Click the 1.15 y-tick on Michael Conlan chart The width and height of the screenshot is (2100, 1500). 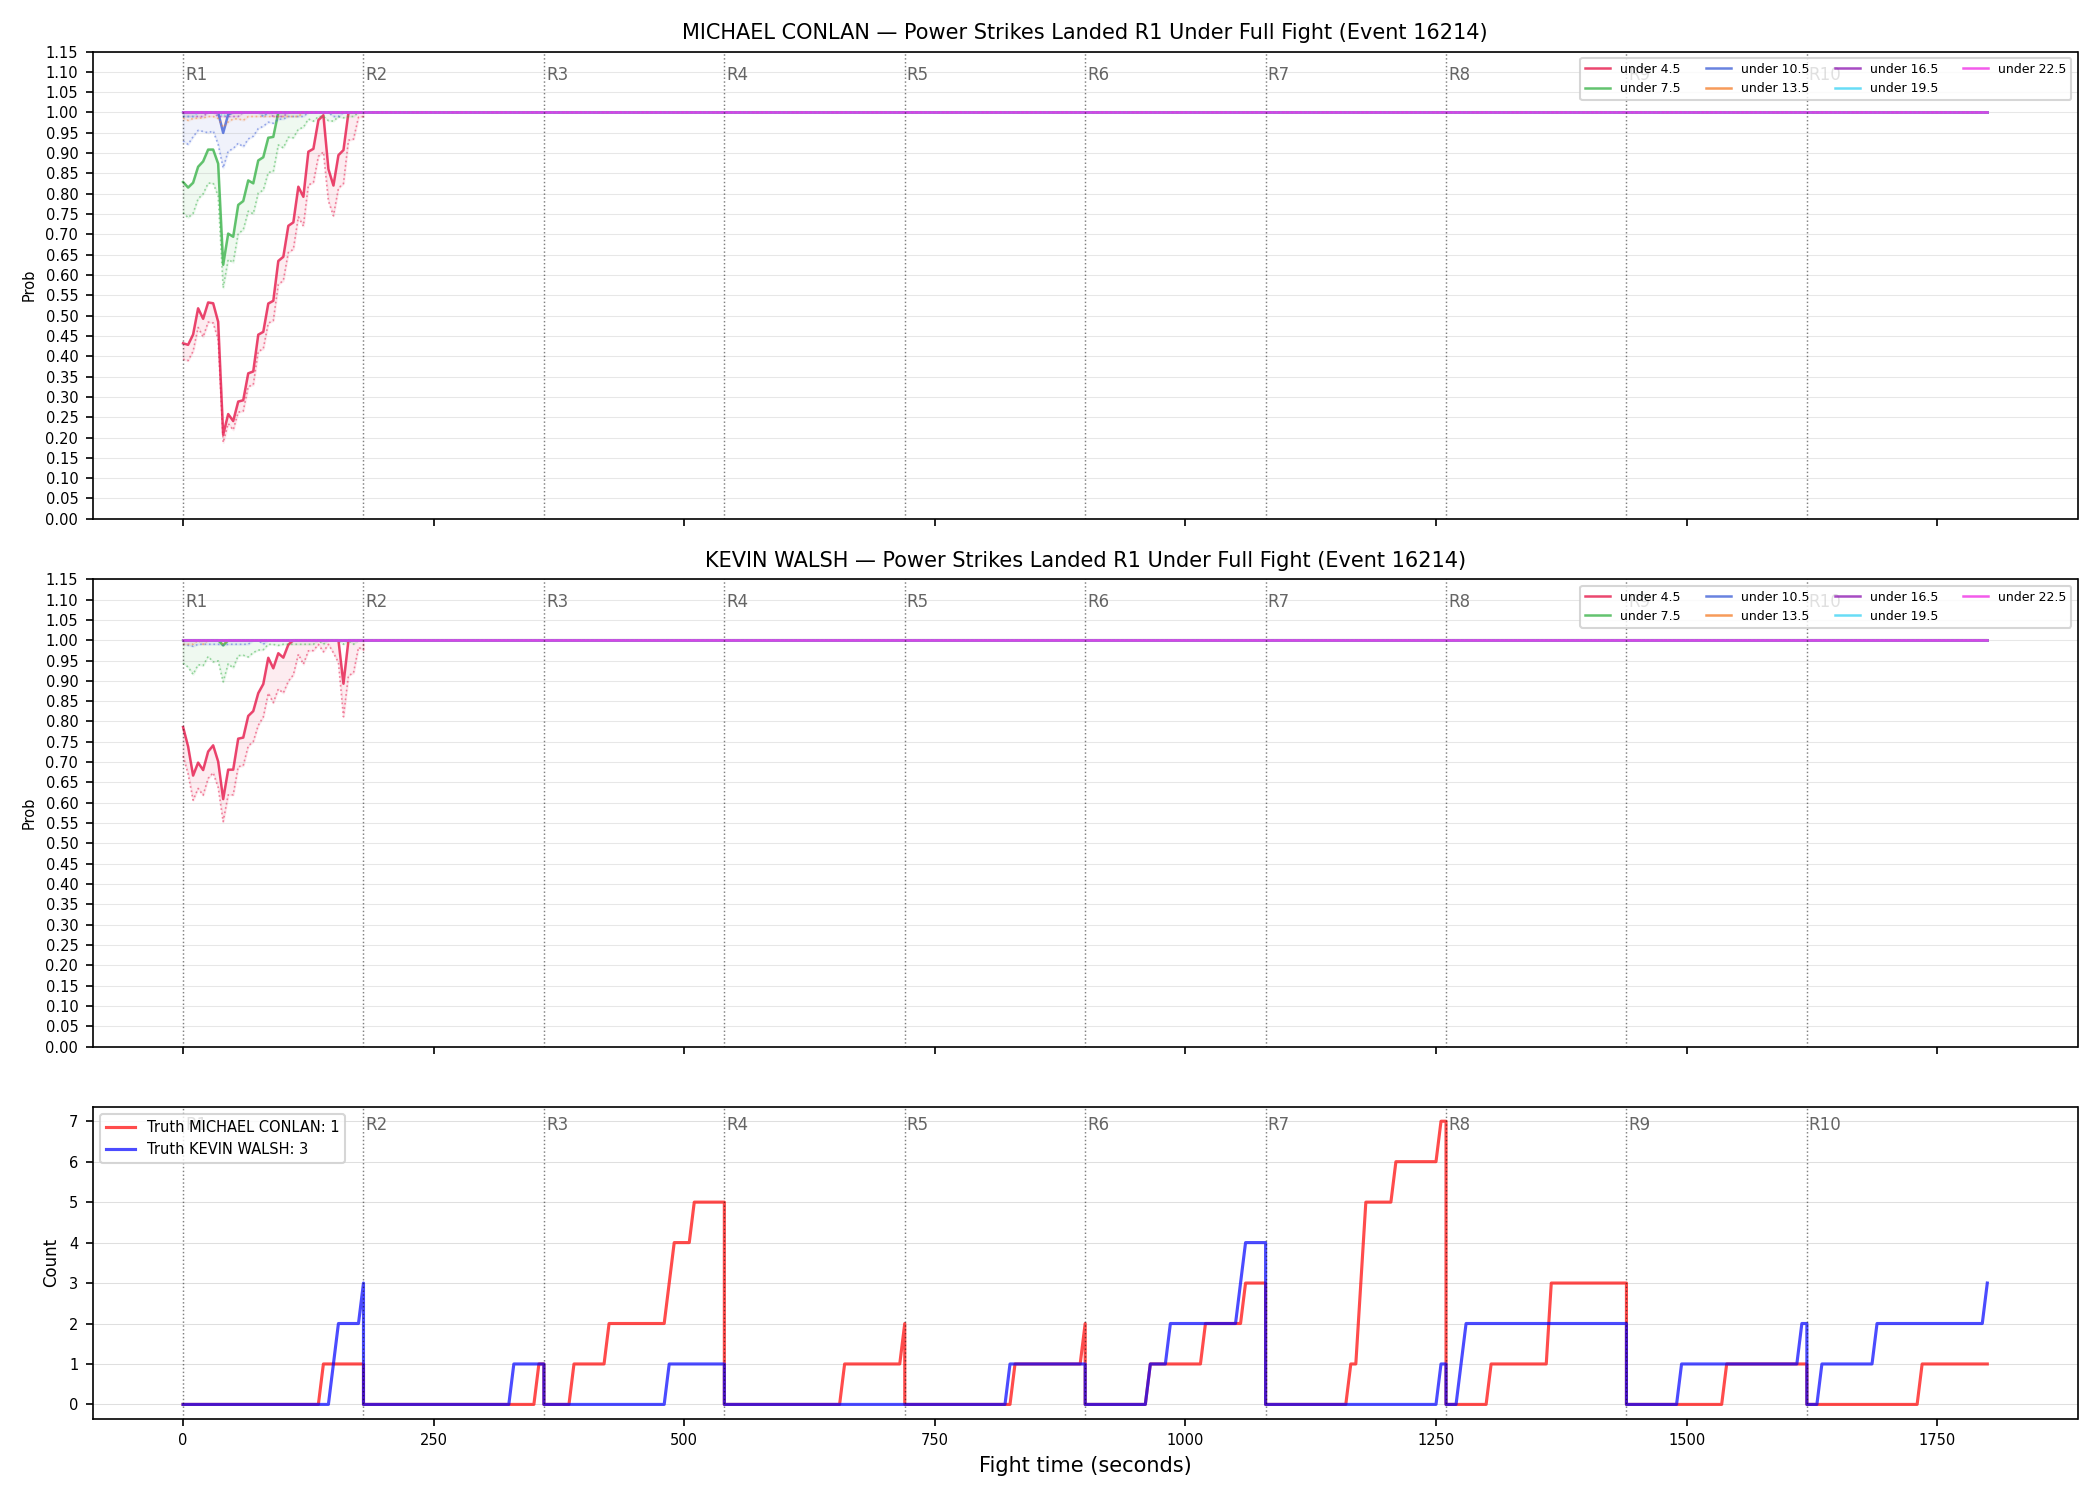click(62, 52)
